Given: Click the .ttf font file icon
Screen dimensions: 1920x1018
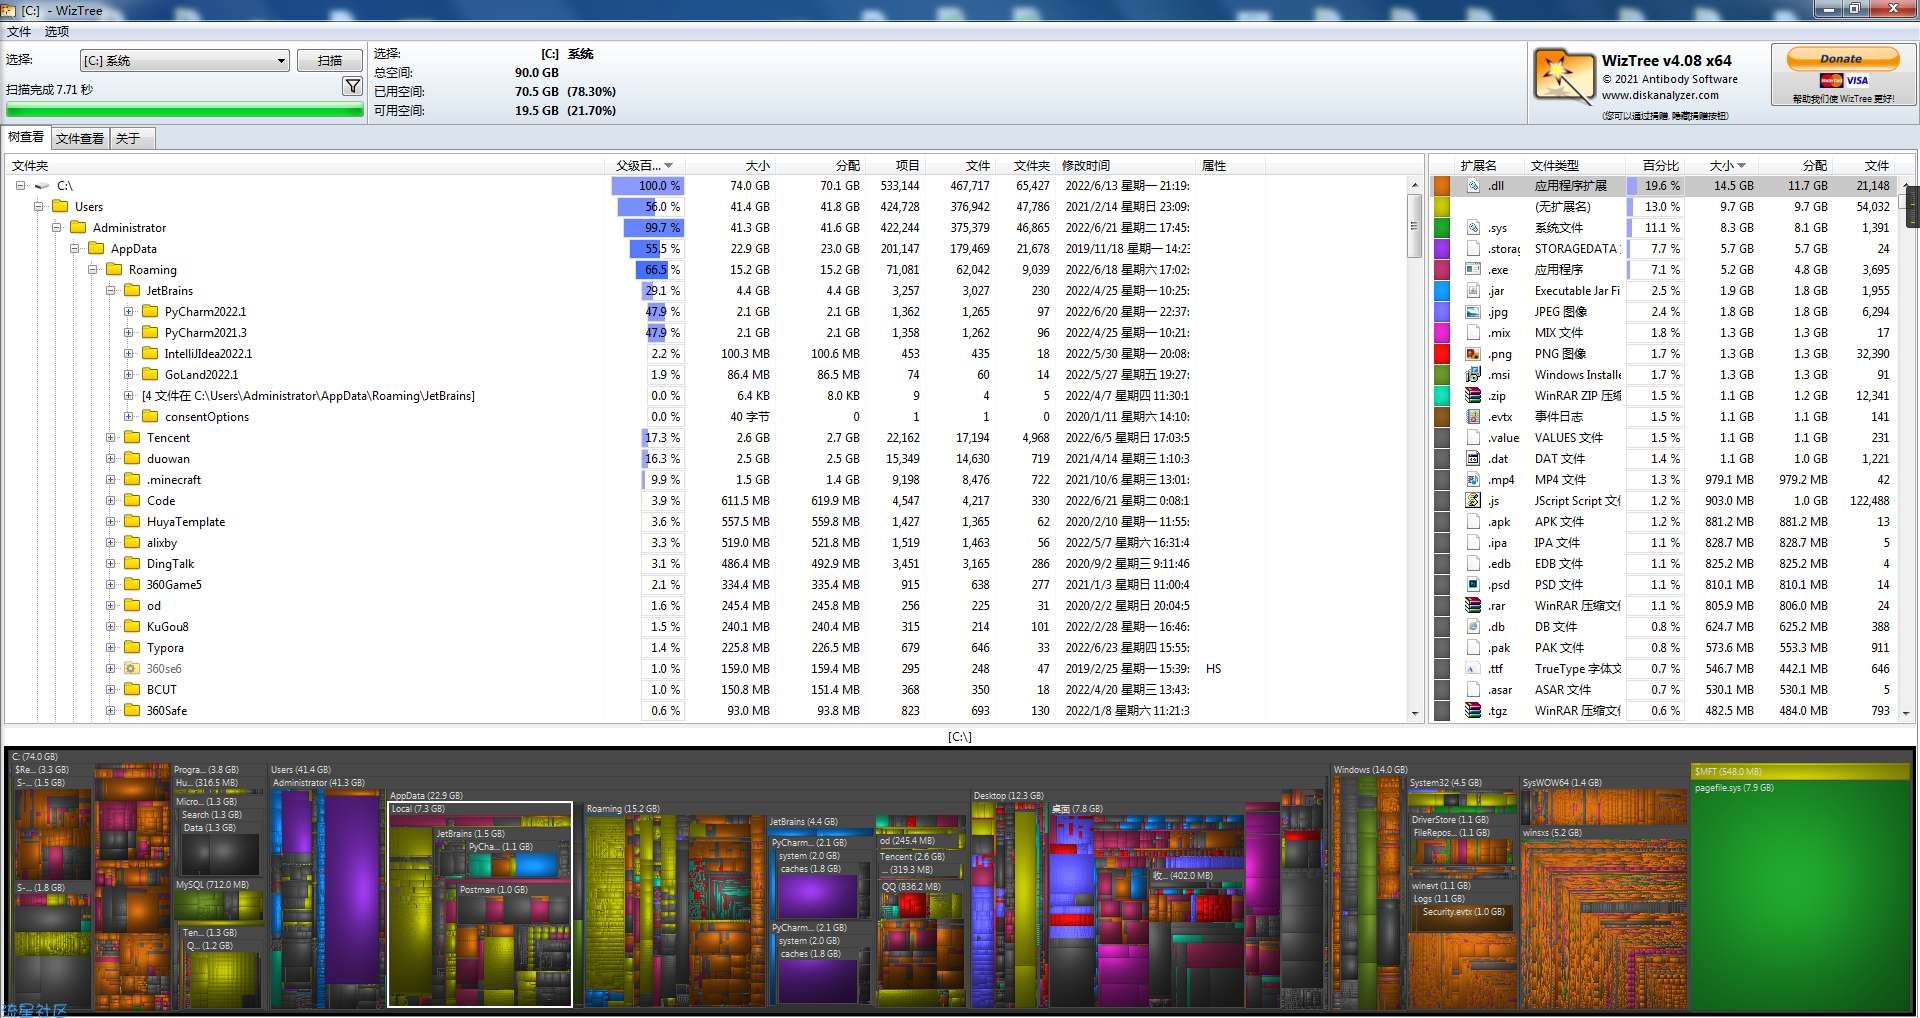Looking at the screenshot, I should point(1473,669).
